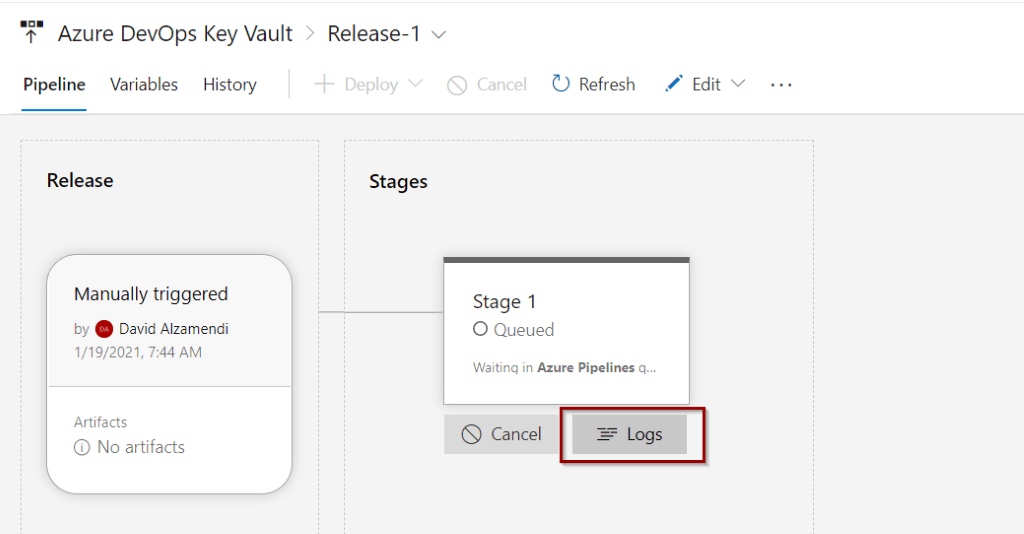Click the Edit pencil icon
1024x534 pixels.
673,84
